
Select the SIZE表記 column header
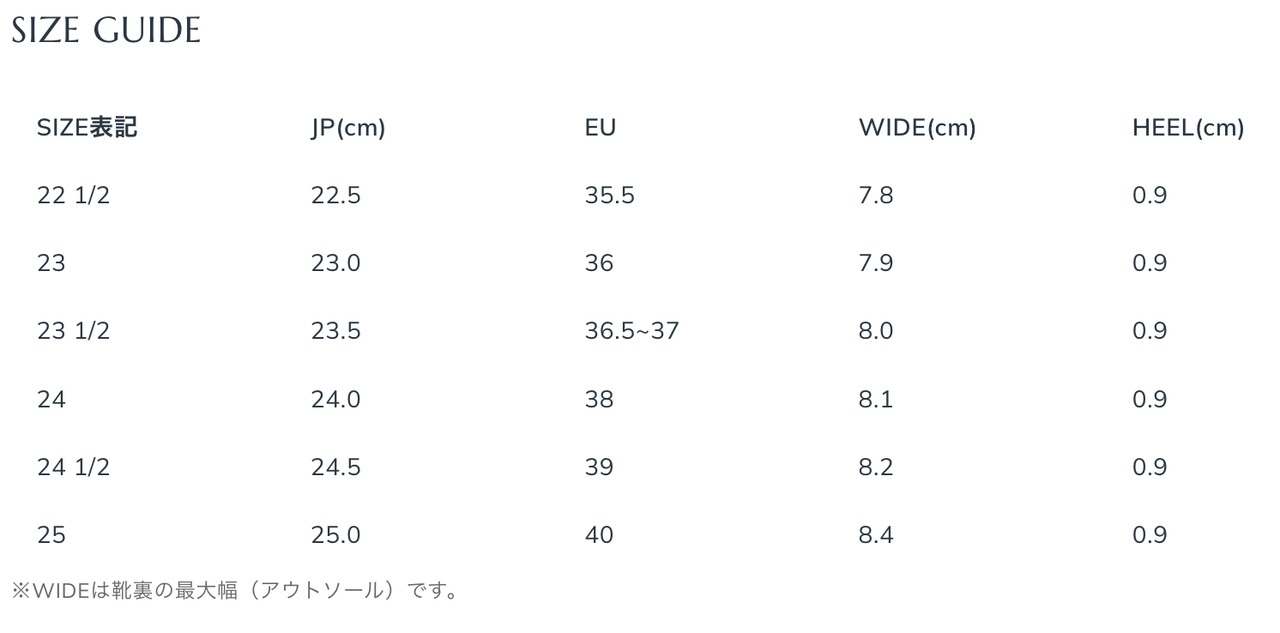pyautogui.click(x=87, y=128)
